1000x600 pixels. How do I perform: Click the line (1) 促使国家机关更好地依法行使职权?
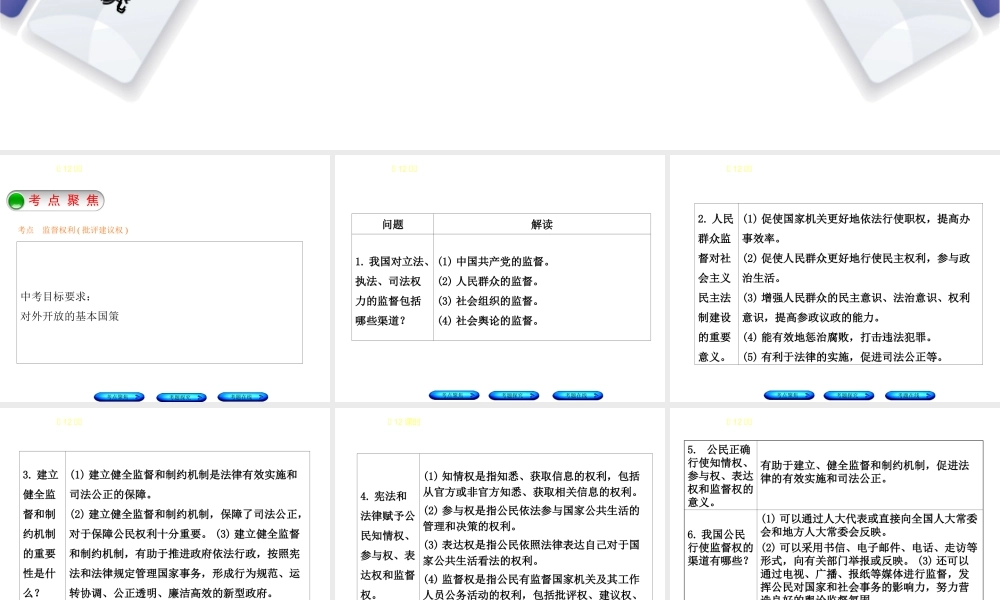(856, 228)
